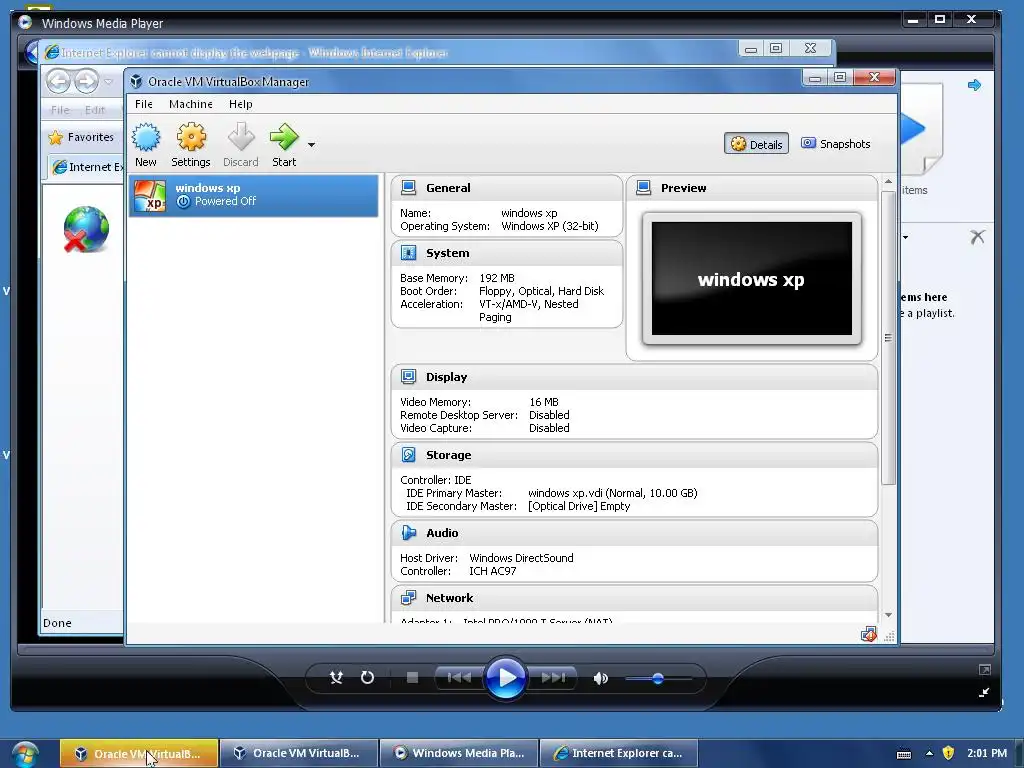Click the Display section icon

point(409,377)
